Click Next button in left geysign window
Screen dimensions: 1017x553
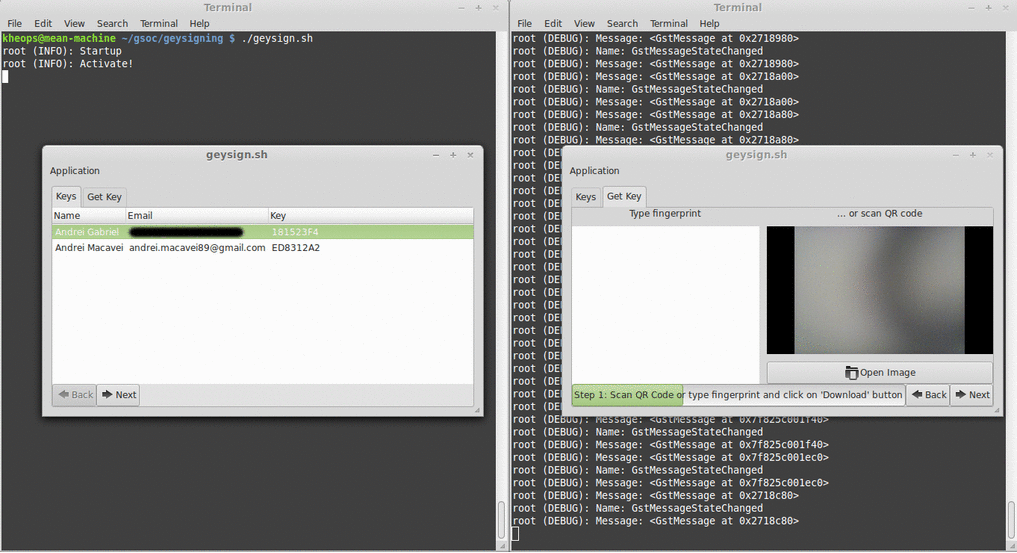[119, 395]
